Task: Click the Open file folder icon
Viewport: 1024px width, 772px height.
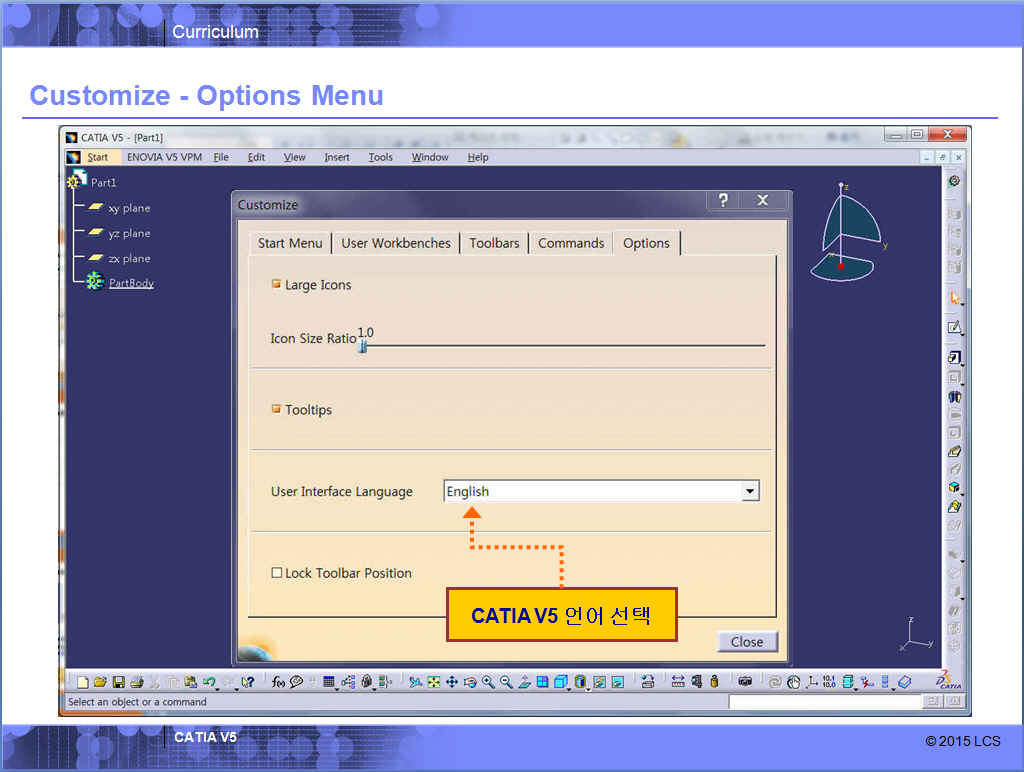Action: click(100, 682)
